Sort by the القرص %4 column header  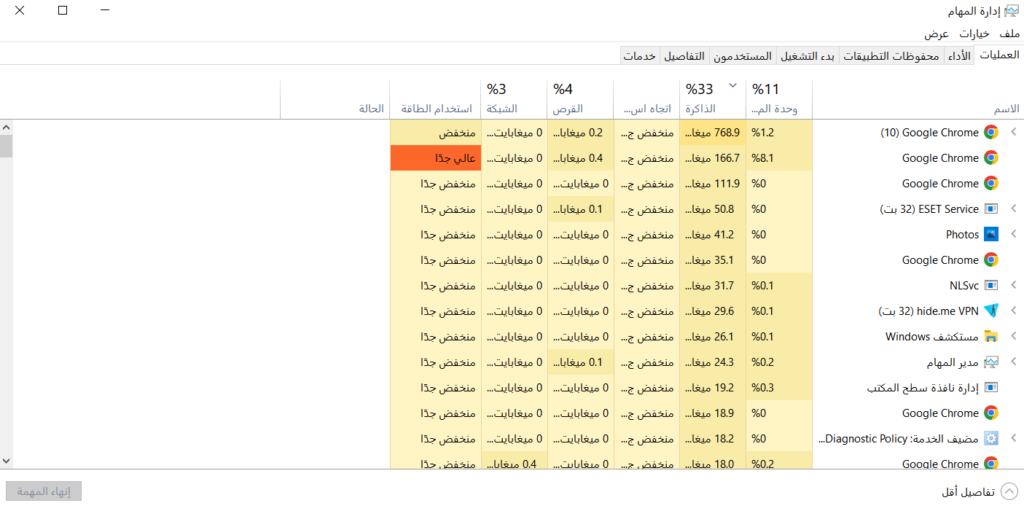click(581, 99)
